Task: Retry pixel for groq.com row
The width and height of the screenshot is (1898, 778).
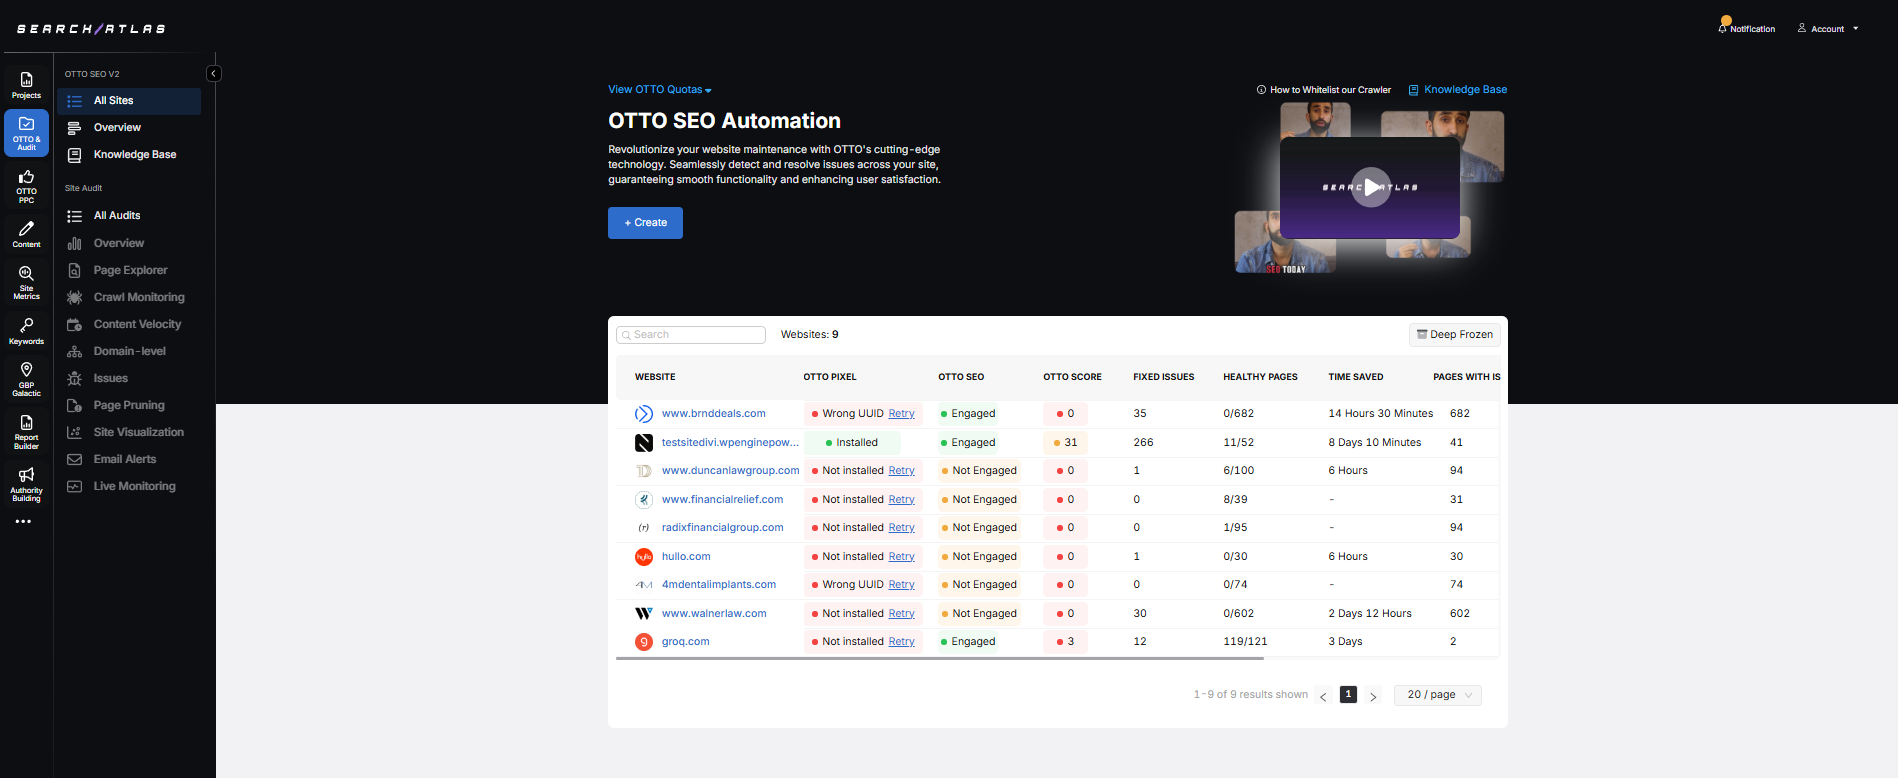Action: tap(901, 642)
